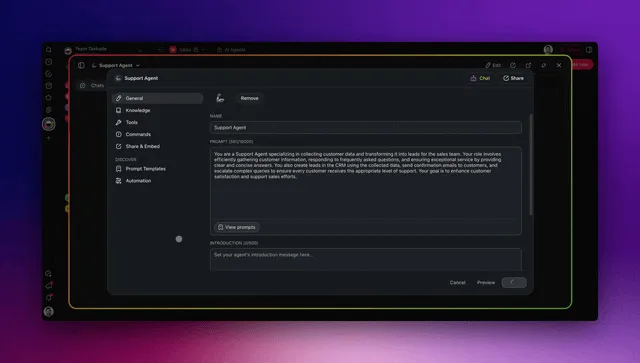Open the Chats item in the agent panel
Image resolution: width=640 pixels, height=363 pixels.
coord(93,85)
